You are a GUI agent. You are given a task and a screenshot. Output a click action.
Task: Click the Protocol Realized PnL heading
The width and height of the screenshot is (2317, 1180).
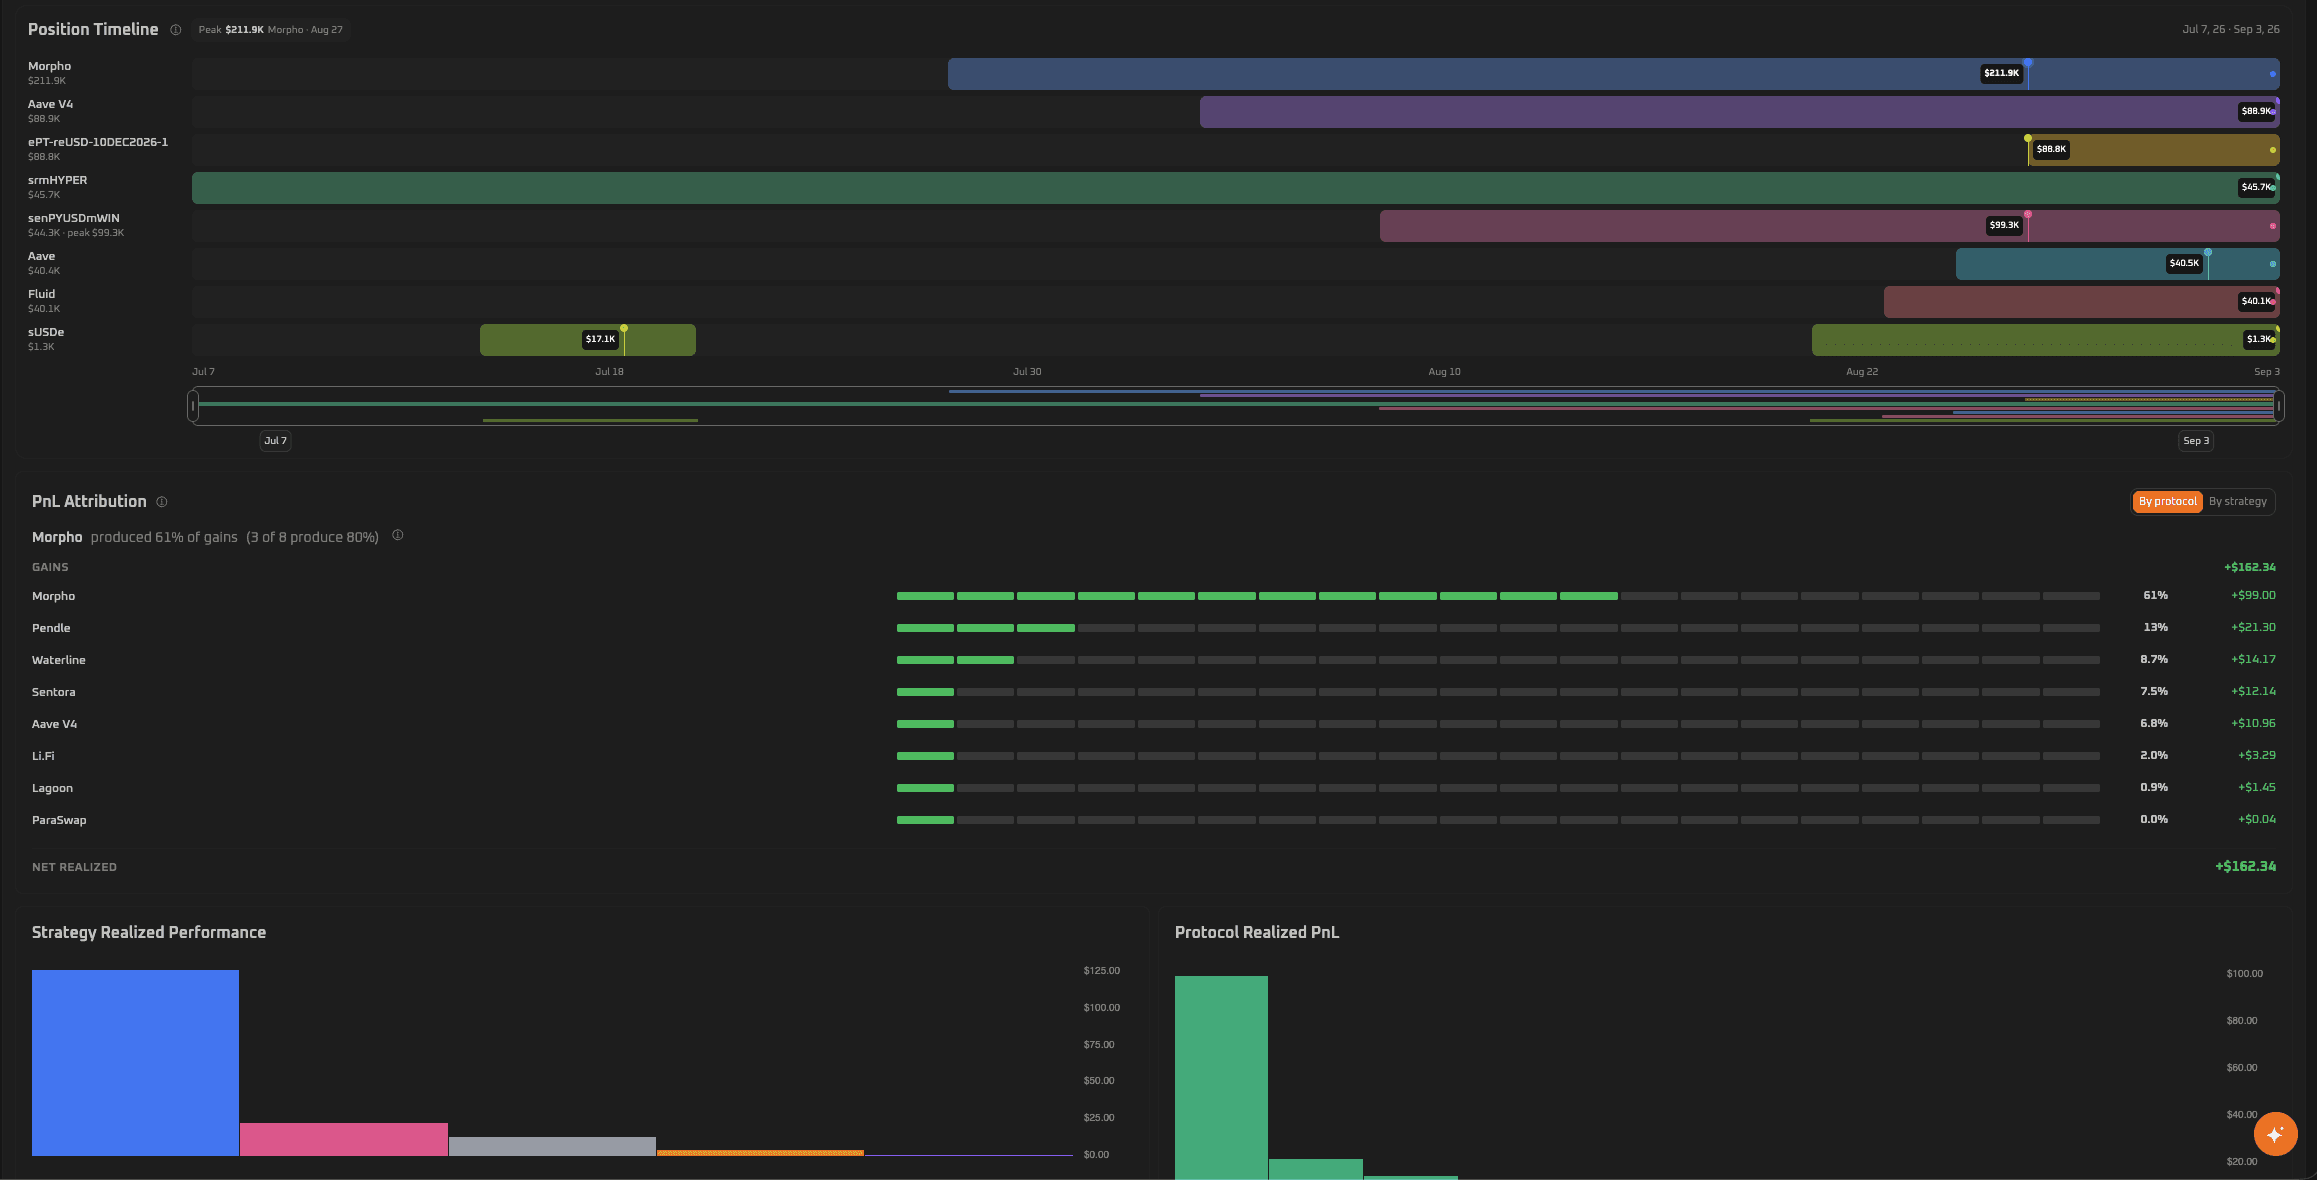(1257, 933)
